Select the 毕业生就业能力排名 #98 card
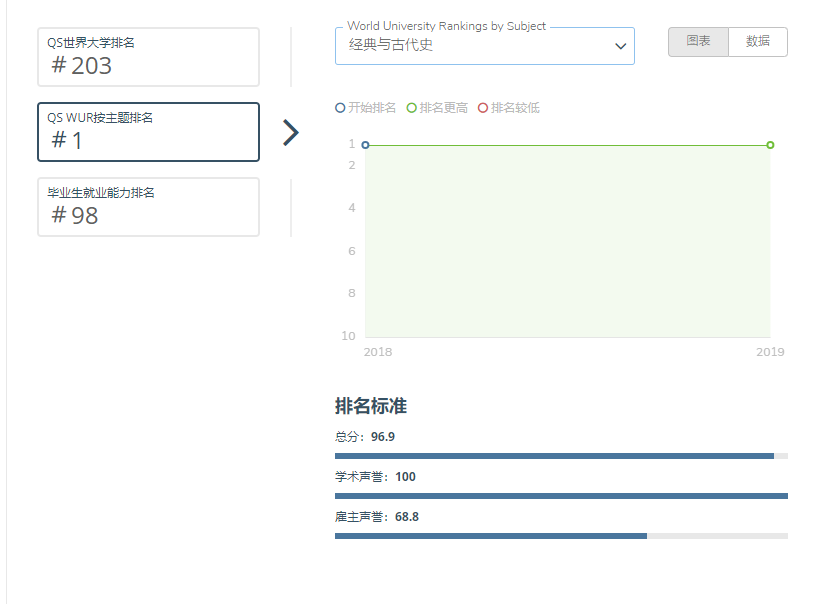Viewport: 814px width, 604px height. (148, 207)
